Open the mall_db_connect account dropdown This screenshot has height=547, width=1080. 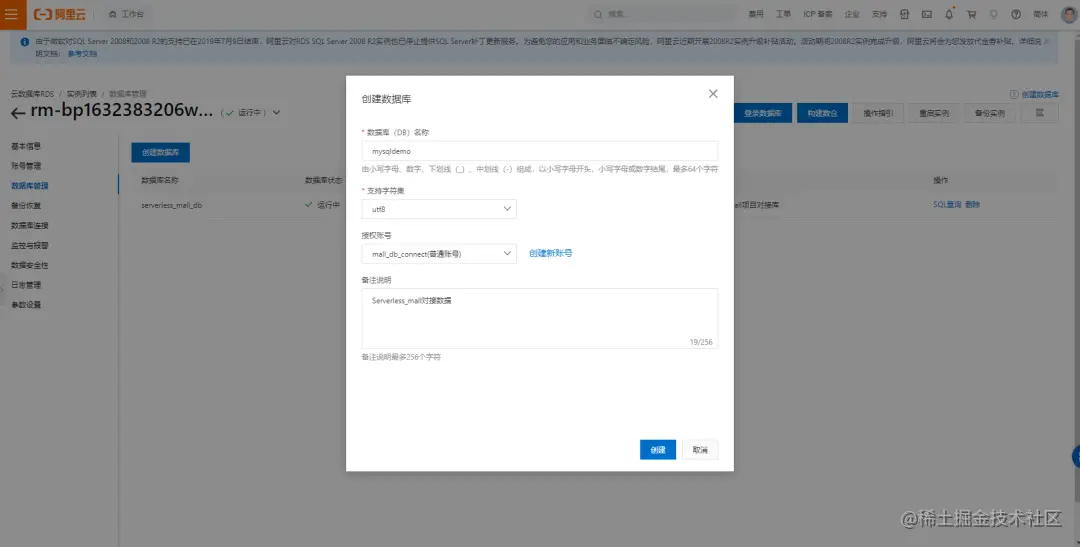tap(439, 254)
